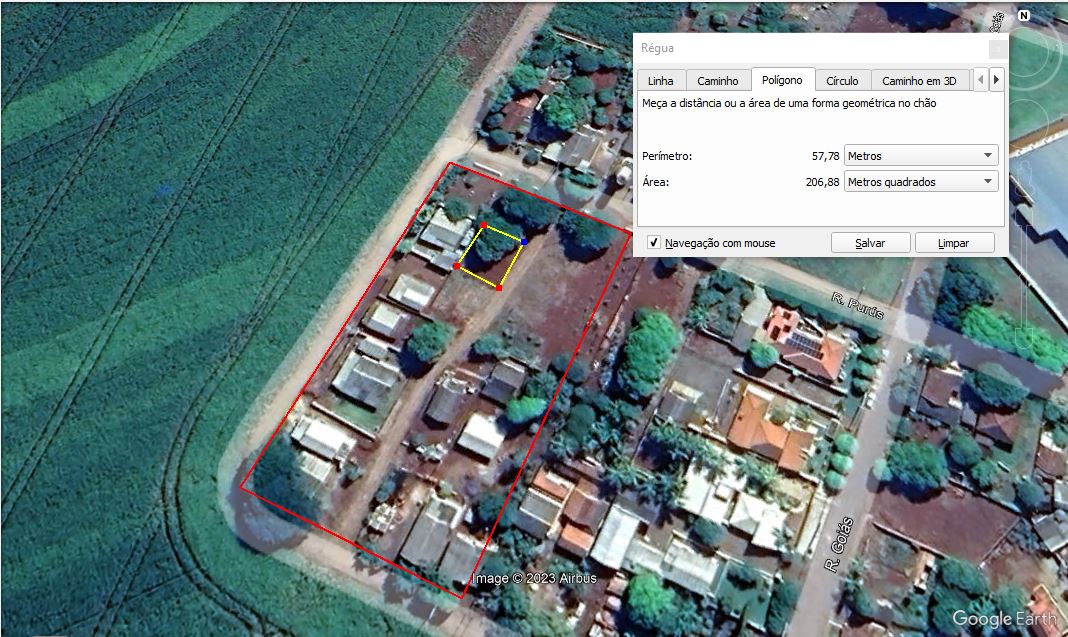Click the westernmost red vertex of yellow polygon
The height and width of the screenshot is (637, 1068).
(456, 266)
